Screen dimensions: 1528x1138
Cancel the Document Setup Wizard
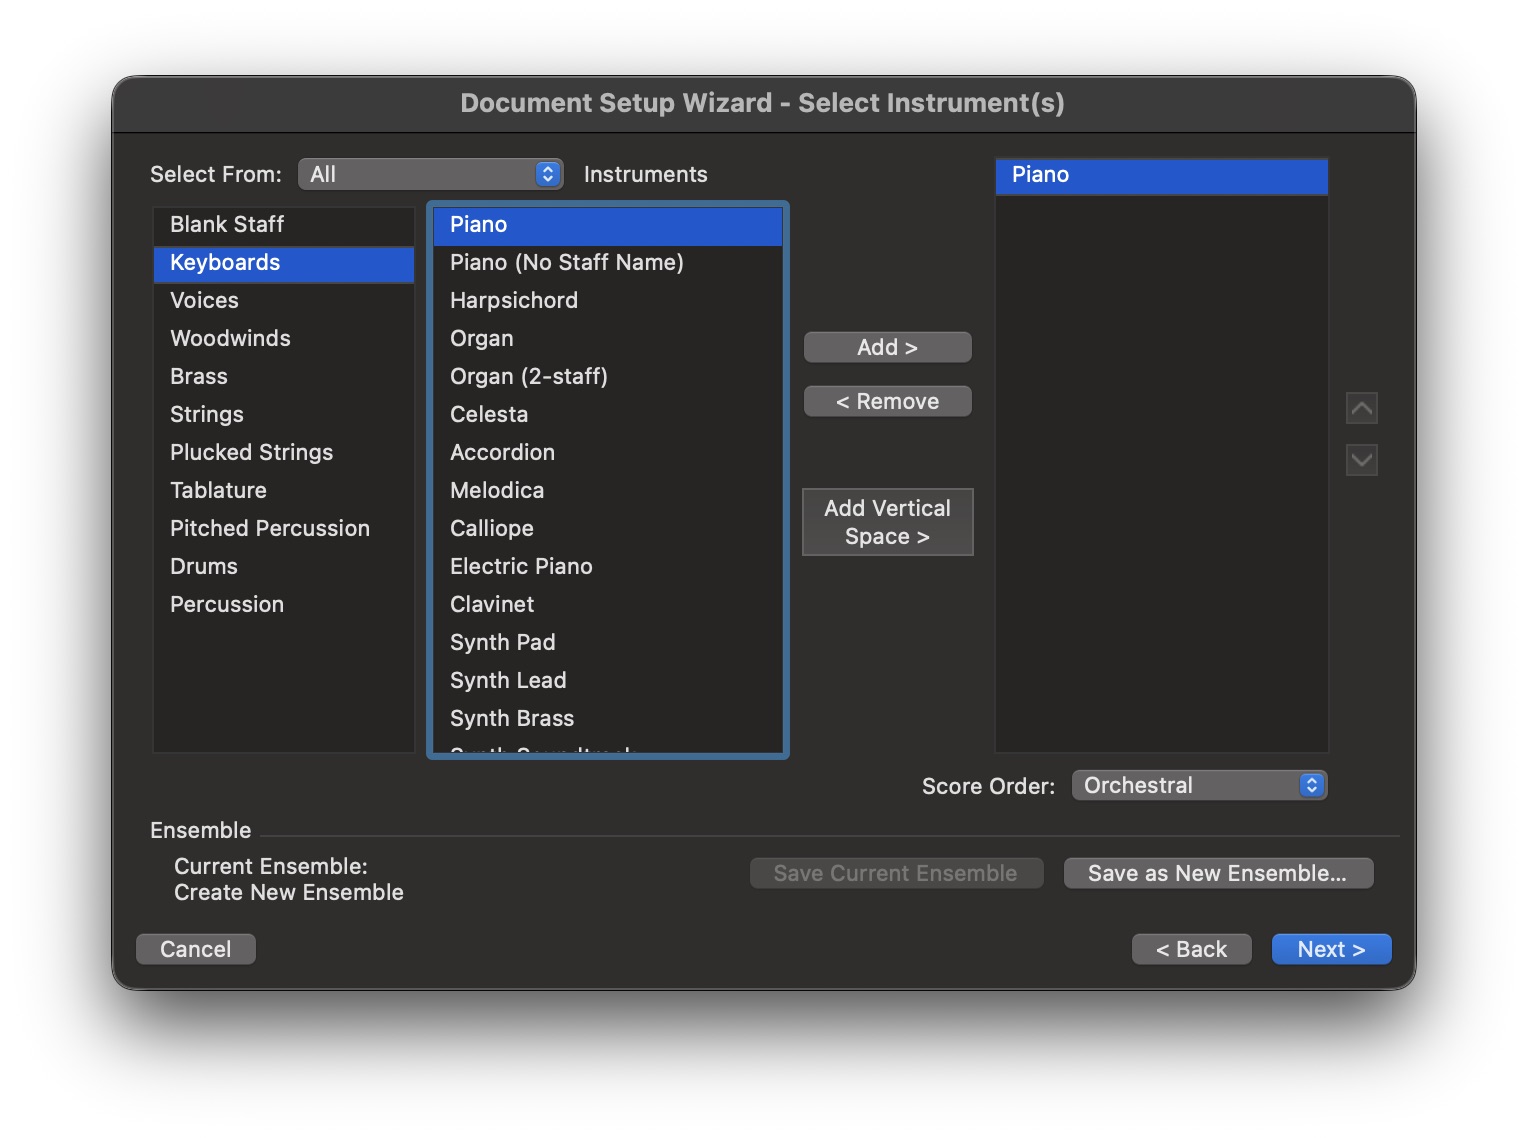(195, 949)
